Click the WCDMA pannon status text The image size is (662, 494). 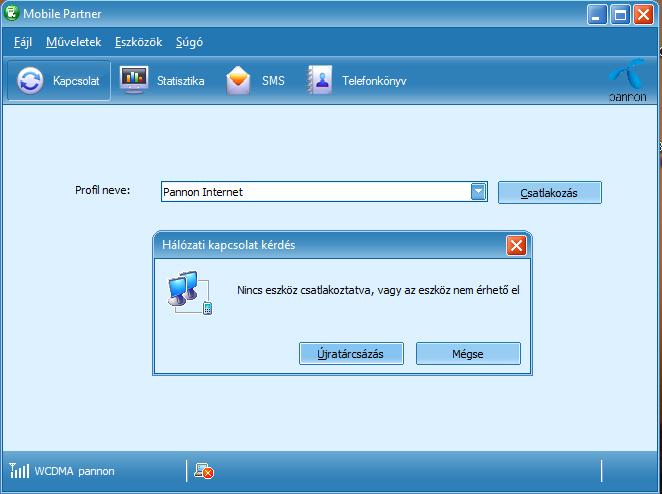[74, 471]
